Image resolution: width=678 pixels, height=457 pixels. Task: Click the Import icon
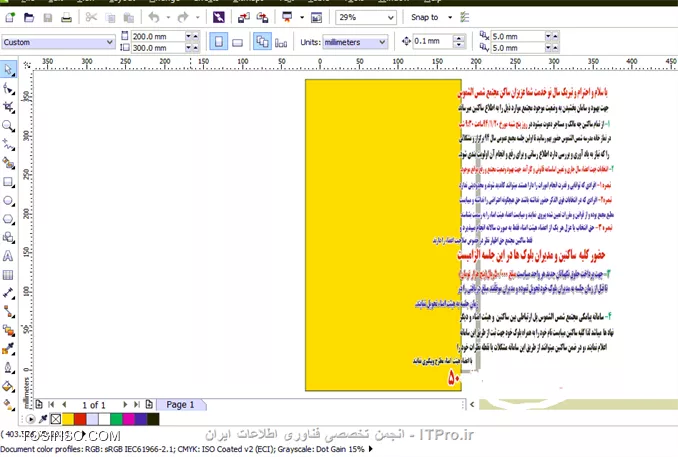point(244,17)
